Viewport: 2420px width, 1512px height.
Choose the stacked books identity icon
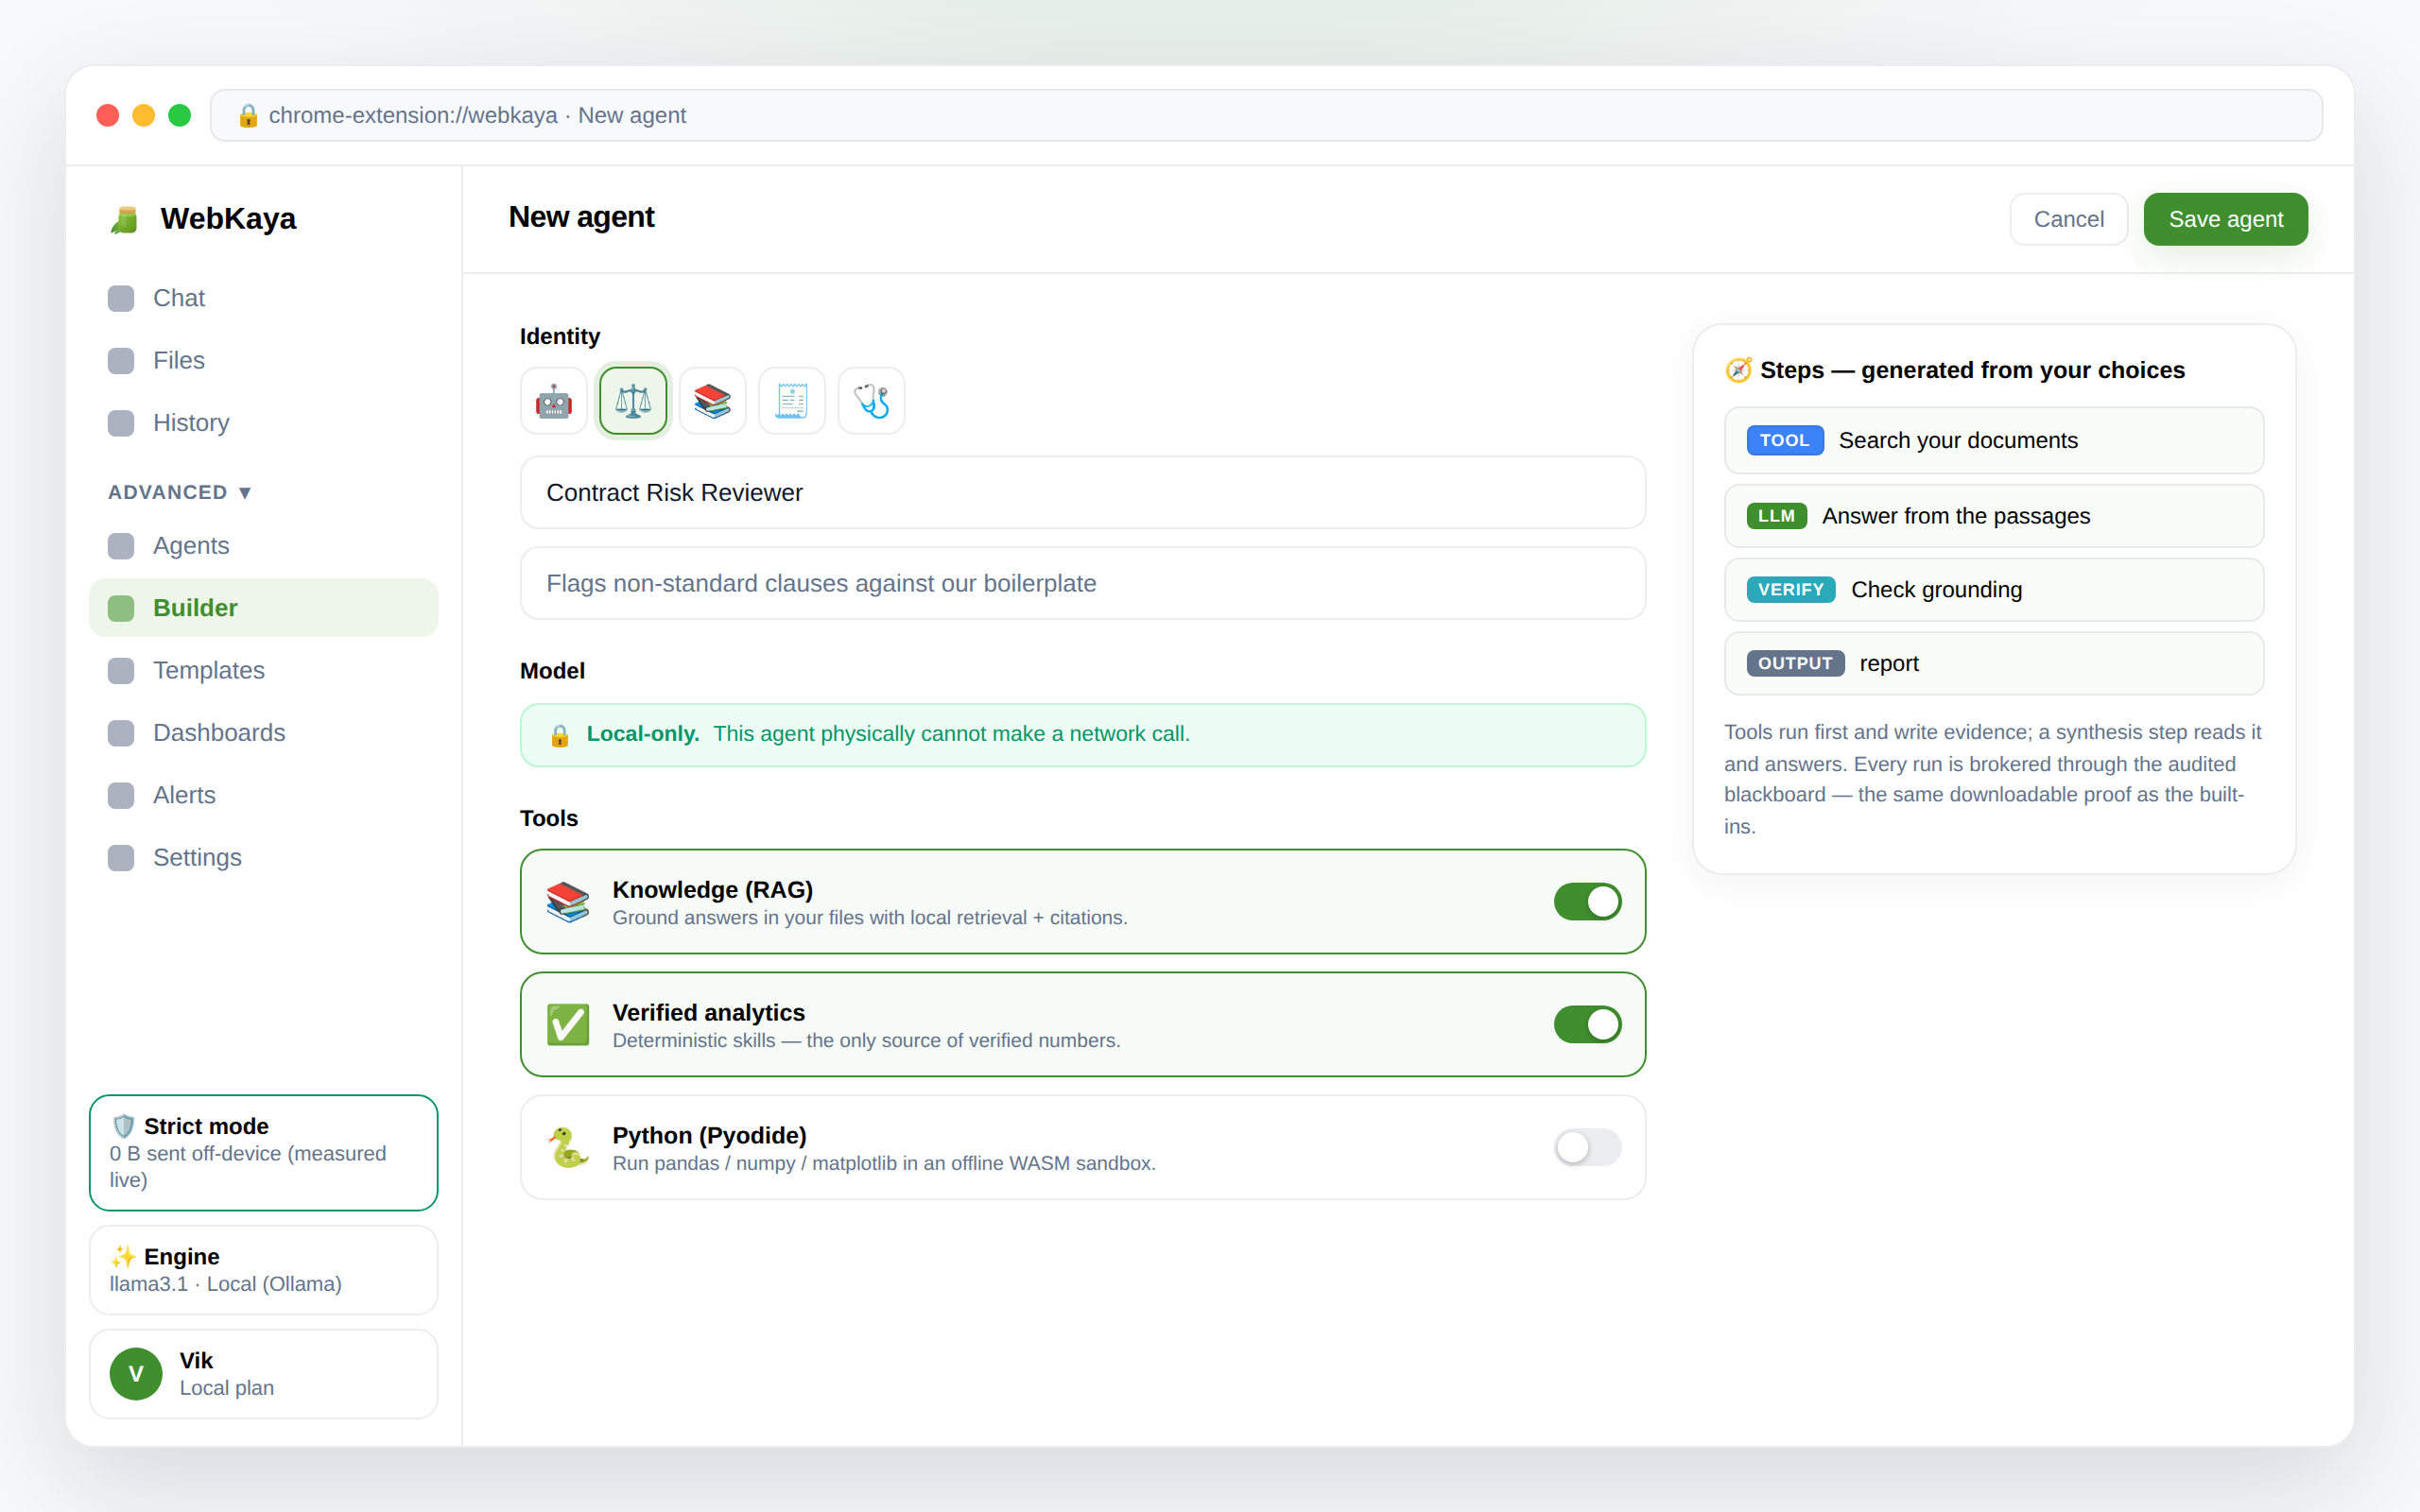tap(712, 401)
